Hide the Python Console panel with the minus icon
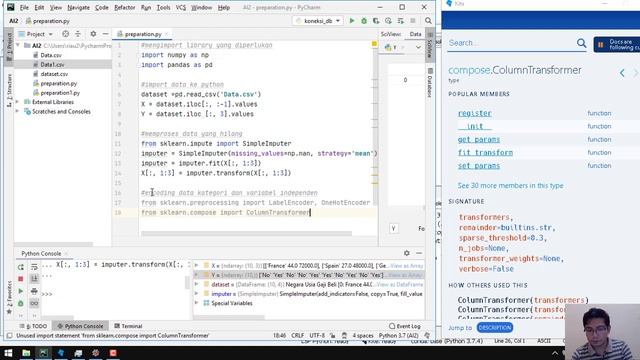The image size is (640, 360). click(x=419, y=253)
